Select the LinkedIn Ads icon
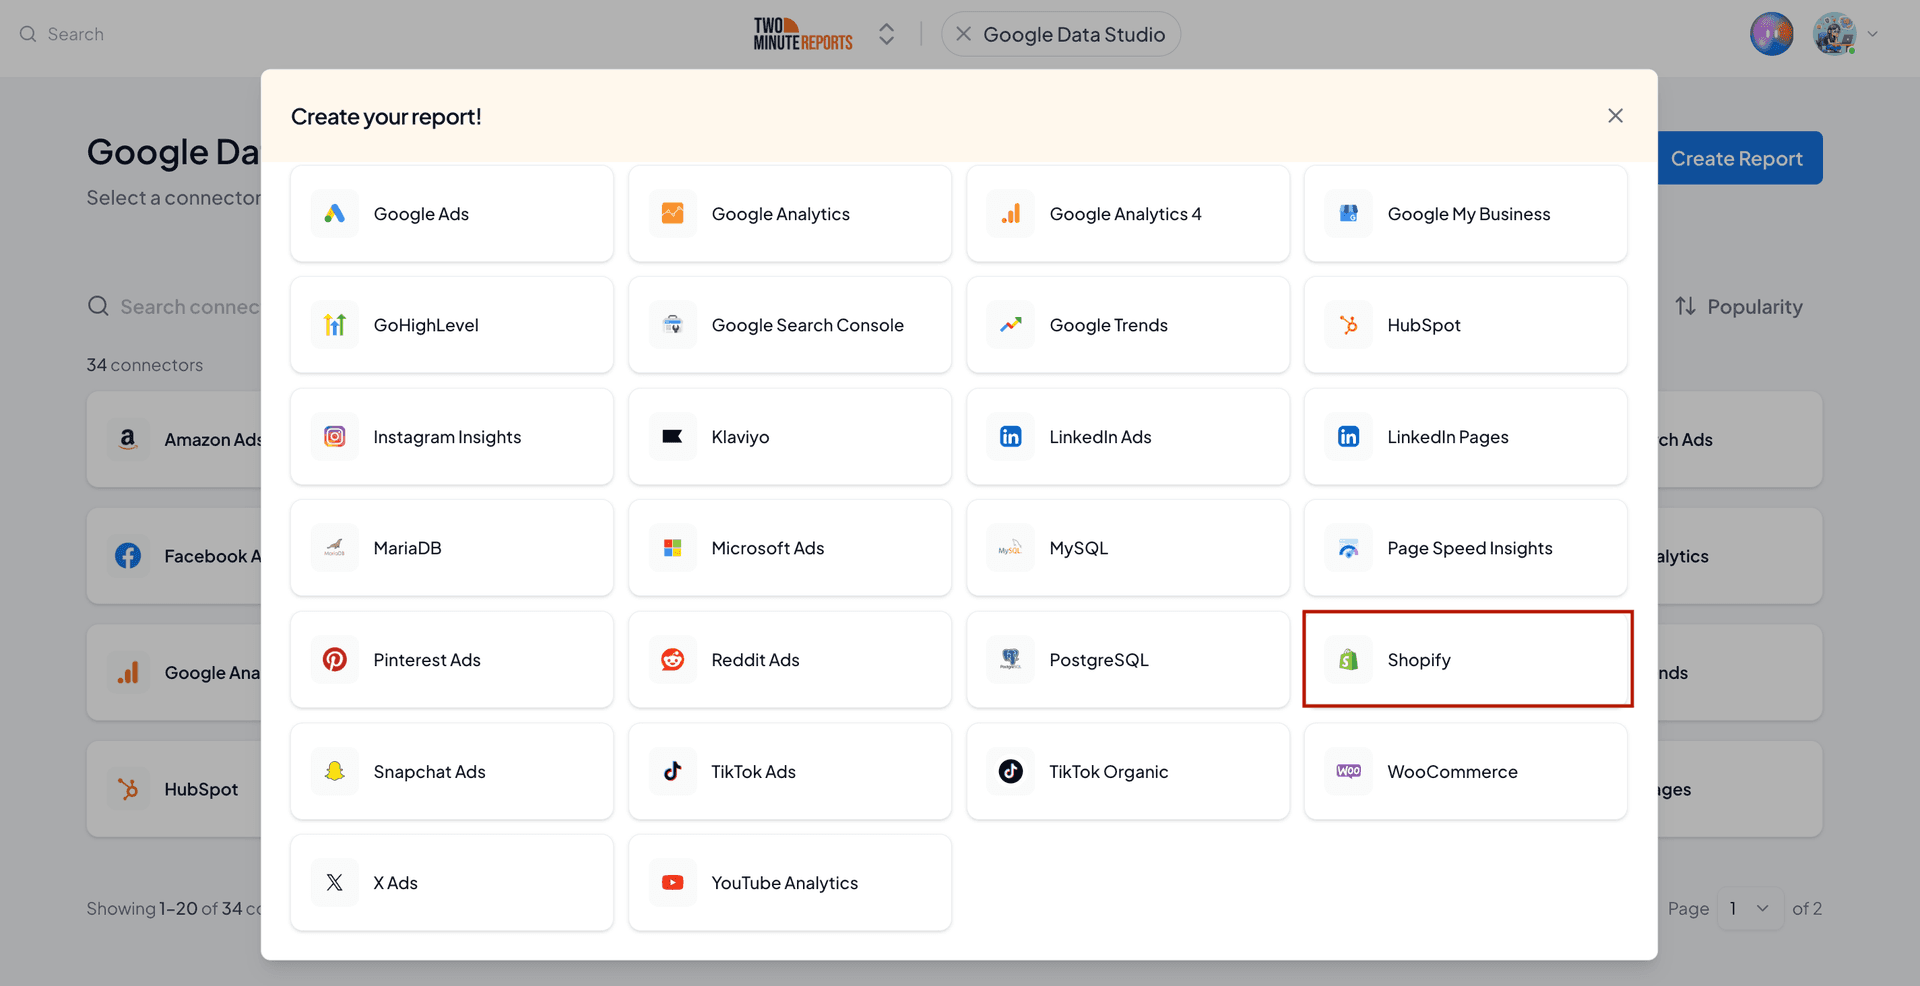 click(1011, 437)
